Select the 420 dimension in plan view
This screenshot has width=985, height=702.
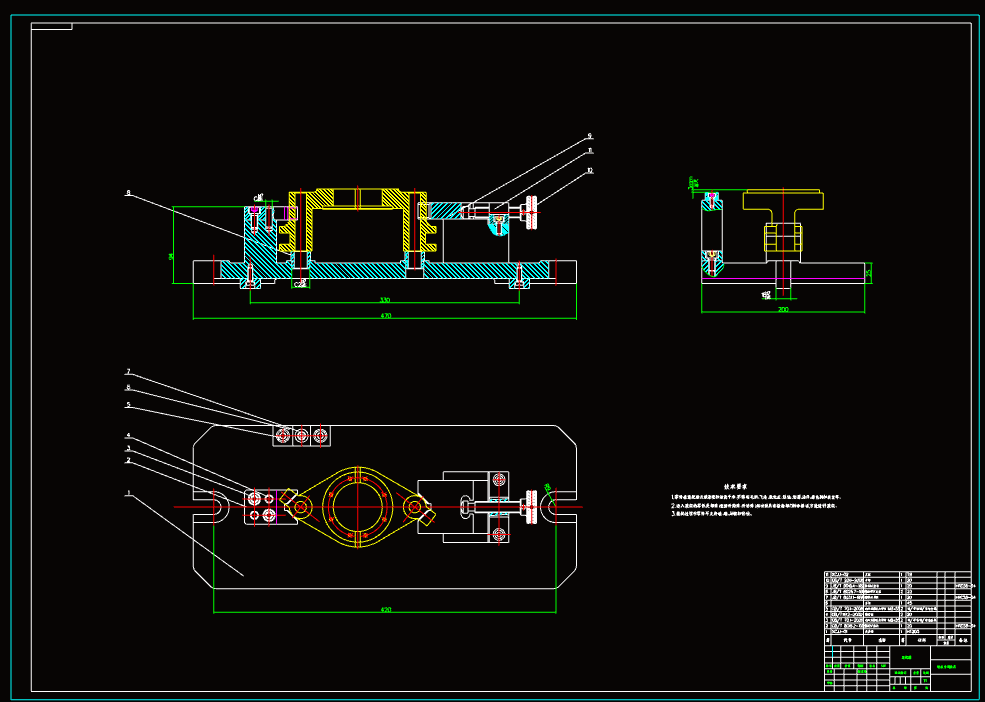click(385, 610)
